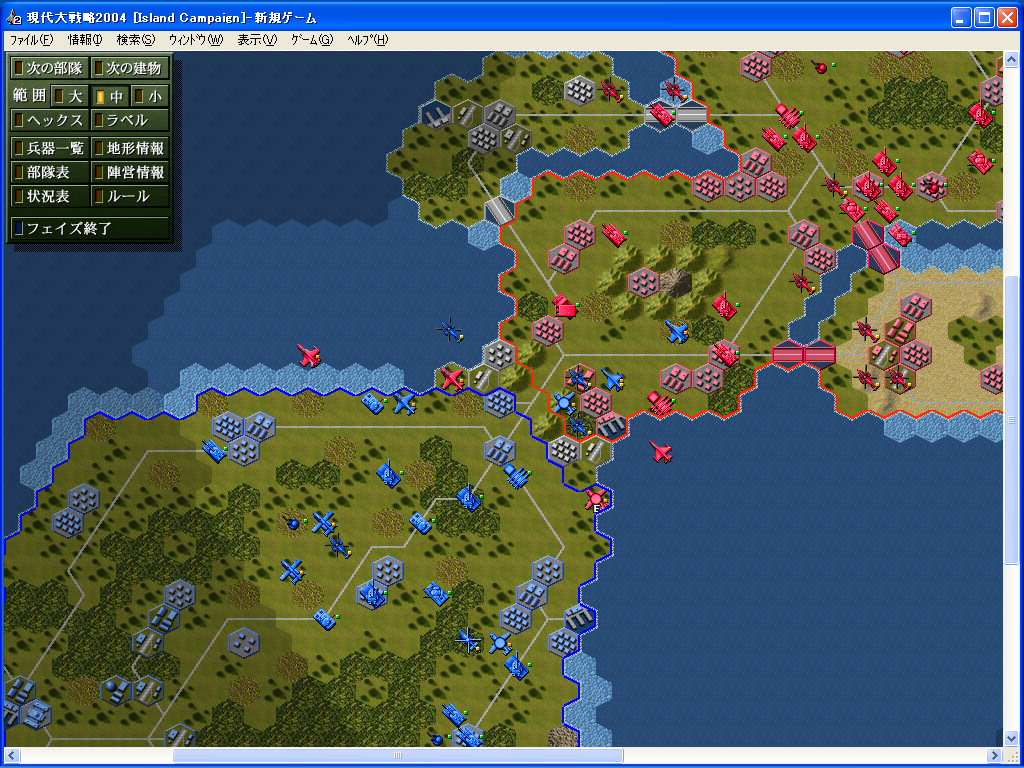Select the blue jet fighter beside the rocky mountain
Viewport: 1024px width, 768px height.
pyautogui.click(x=677, y=331)
